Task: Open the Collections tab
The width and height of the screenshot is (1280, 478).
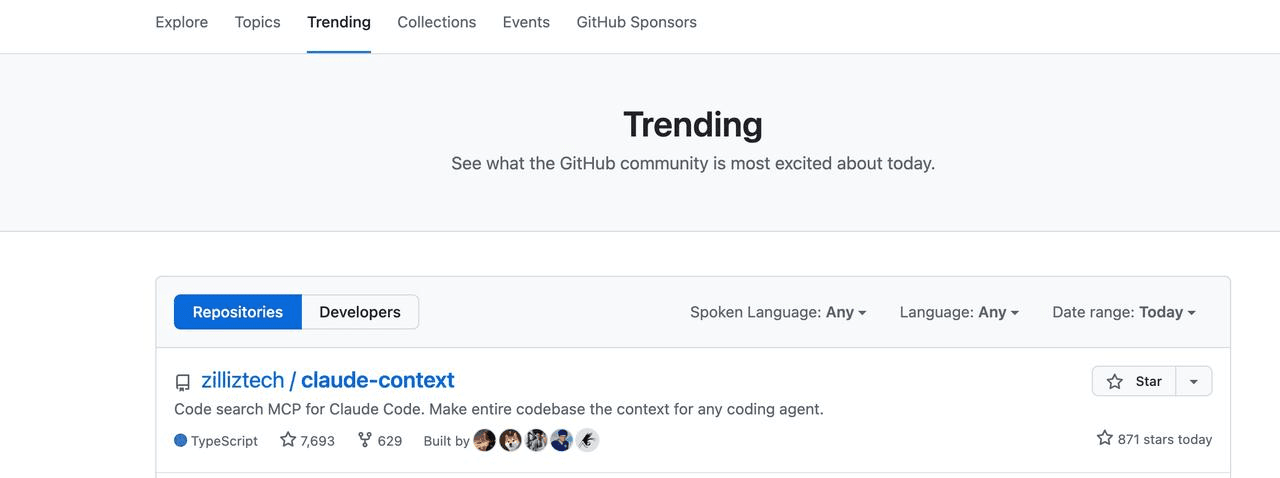Action: coord(436,22)
